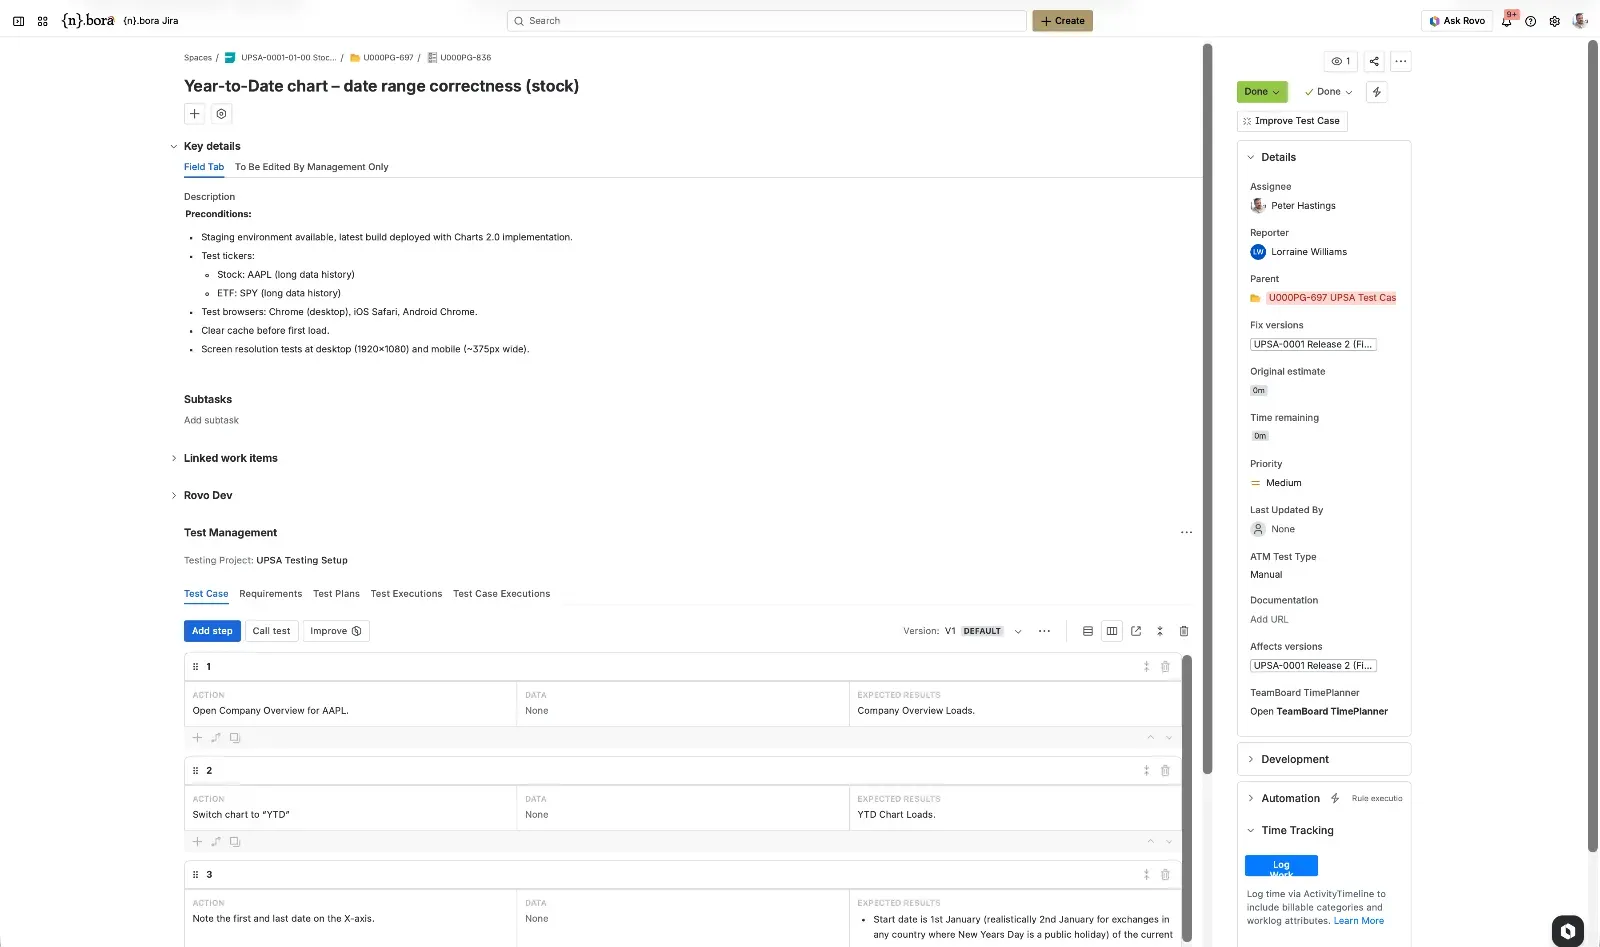
Task: Click the notifications bell icon
Action: point(1507,21)
